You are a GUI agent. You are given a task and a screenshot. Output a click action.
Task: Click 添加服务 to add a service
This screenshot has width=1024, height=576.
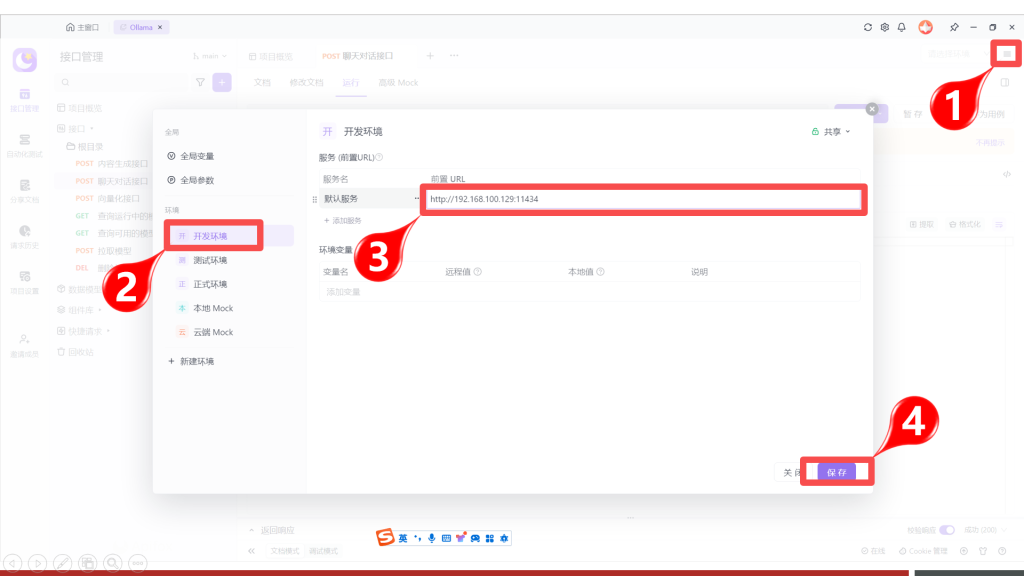click(346, 220)
